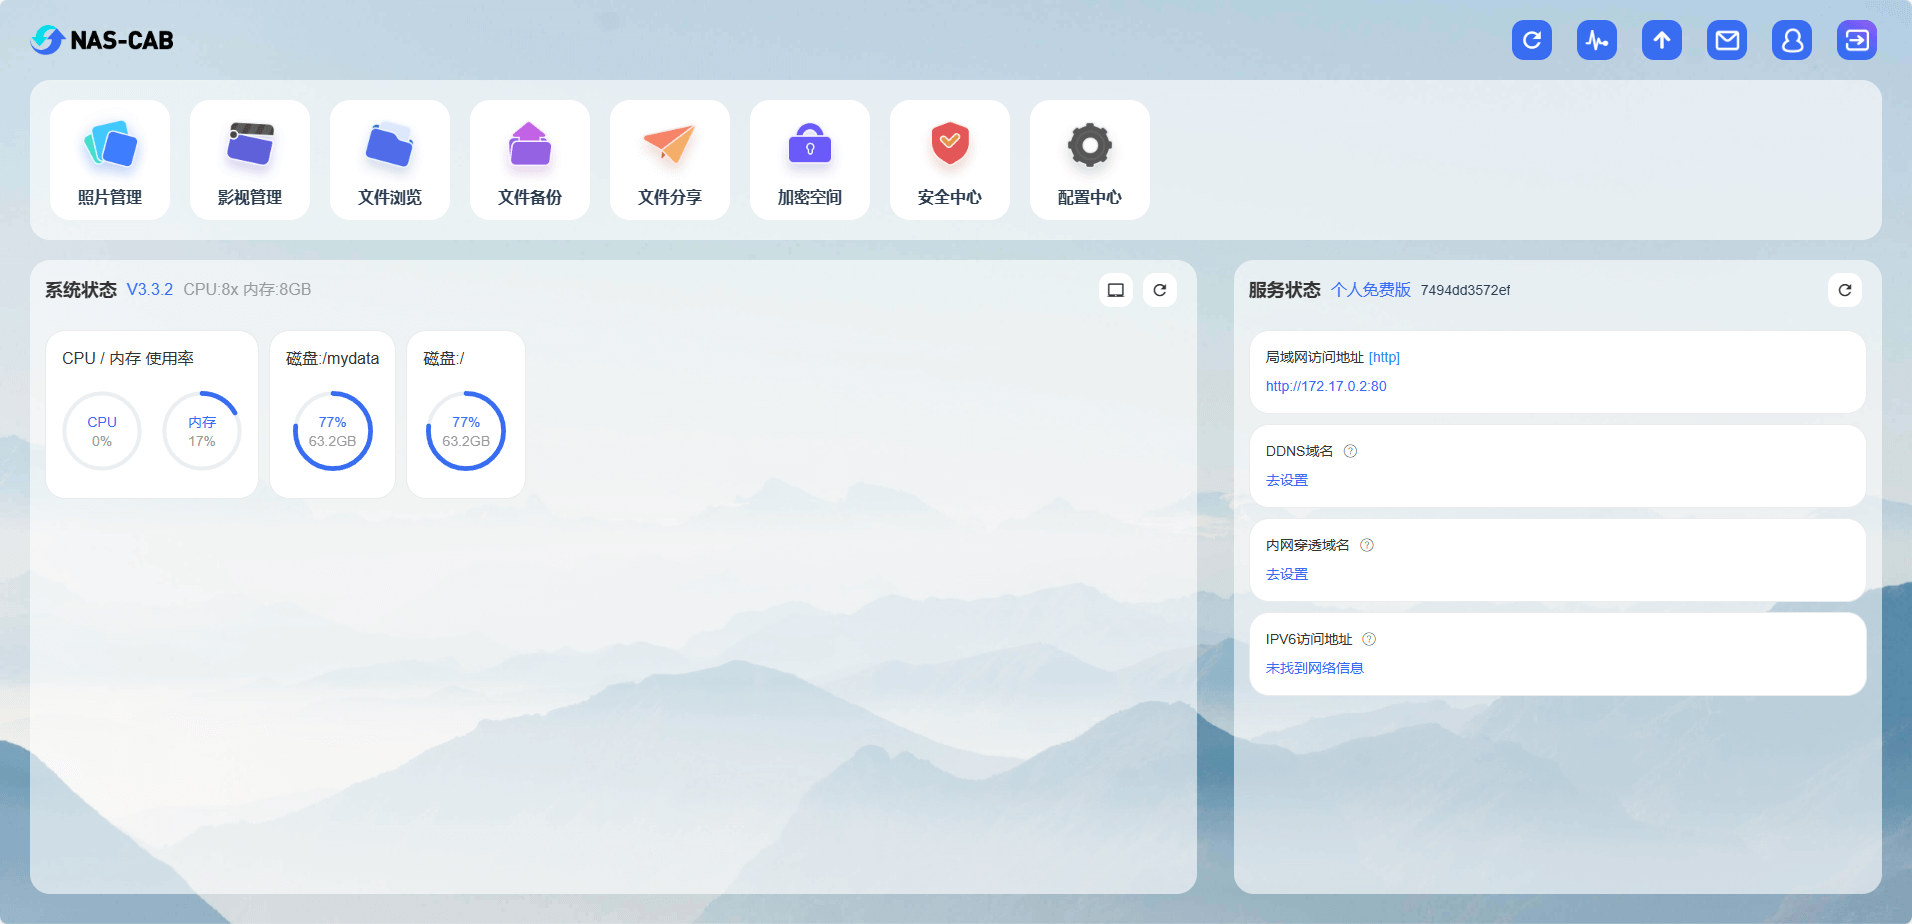Open the 照片管理 photo management app
This screenshot has width=1912, height=924.
(x=110, y=160)
